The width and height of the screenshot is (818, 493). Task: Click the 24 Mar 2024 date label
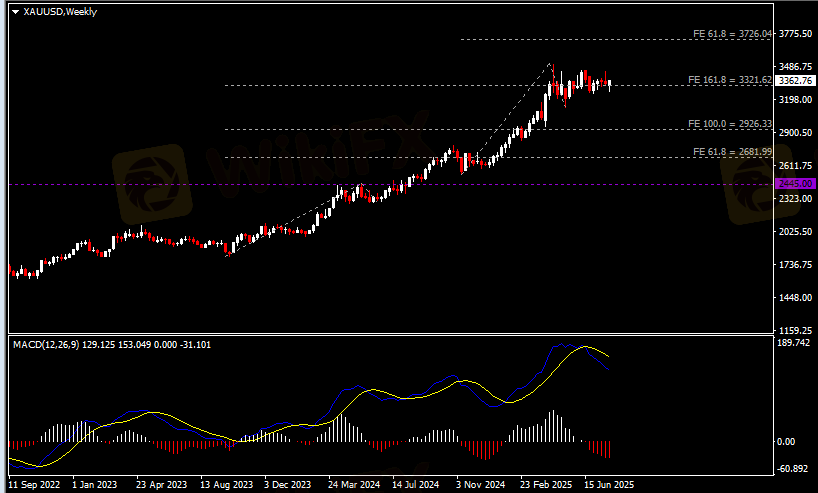click(x=354, y=485)
